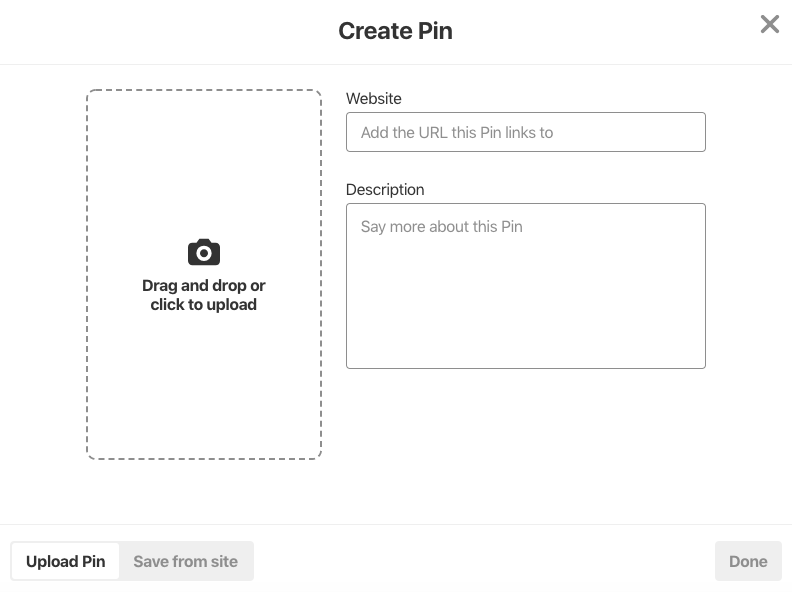
Task: Click 'Drag and drop or' line in dropzone
Action: click(x=204, y=285)
